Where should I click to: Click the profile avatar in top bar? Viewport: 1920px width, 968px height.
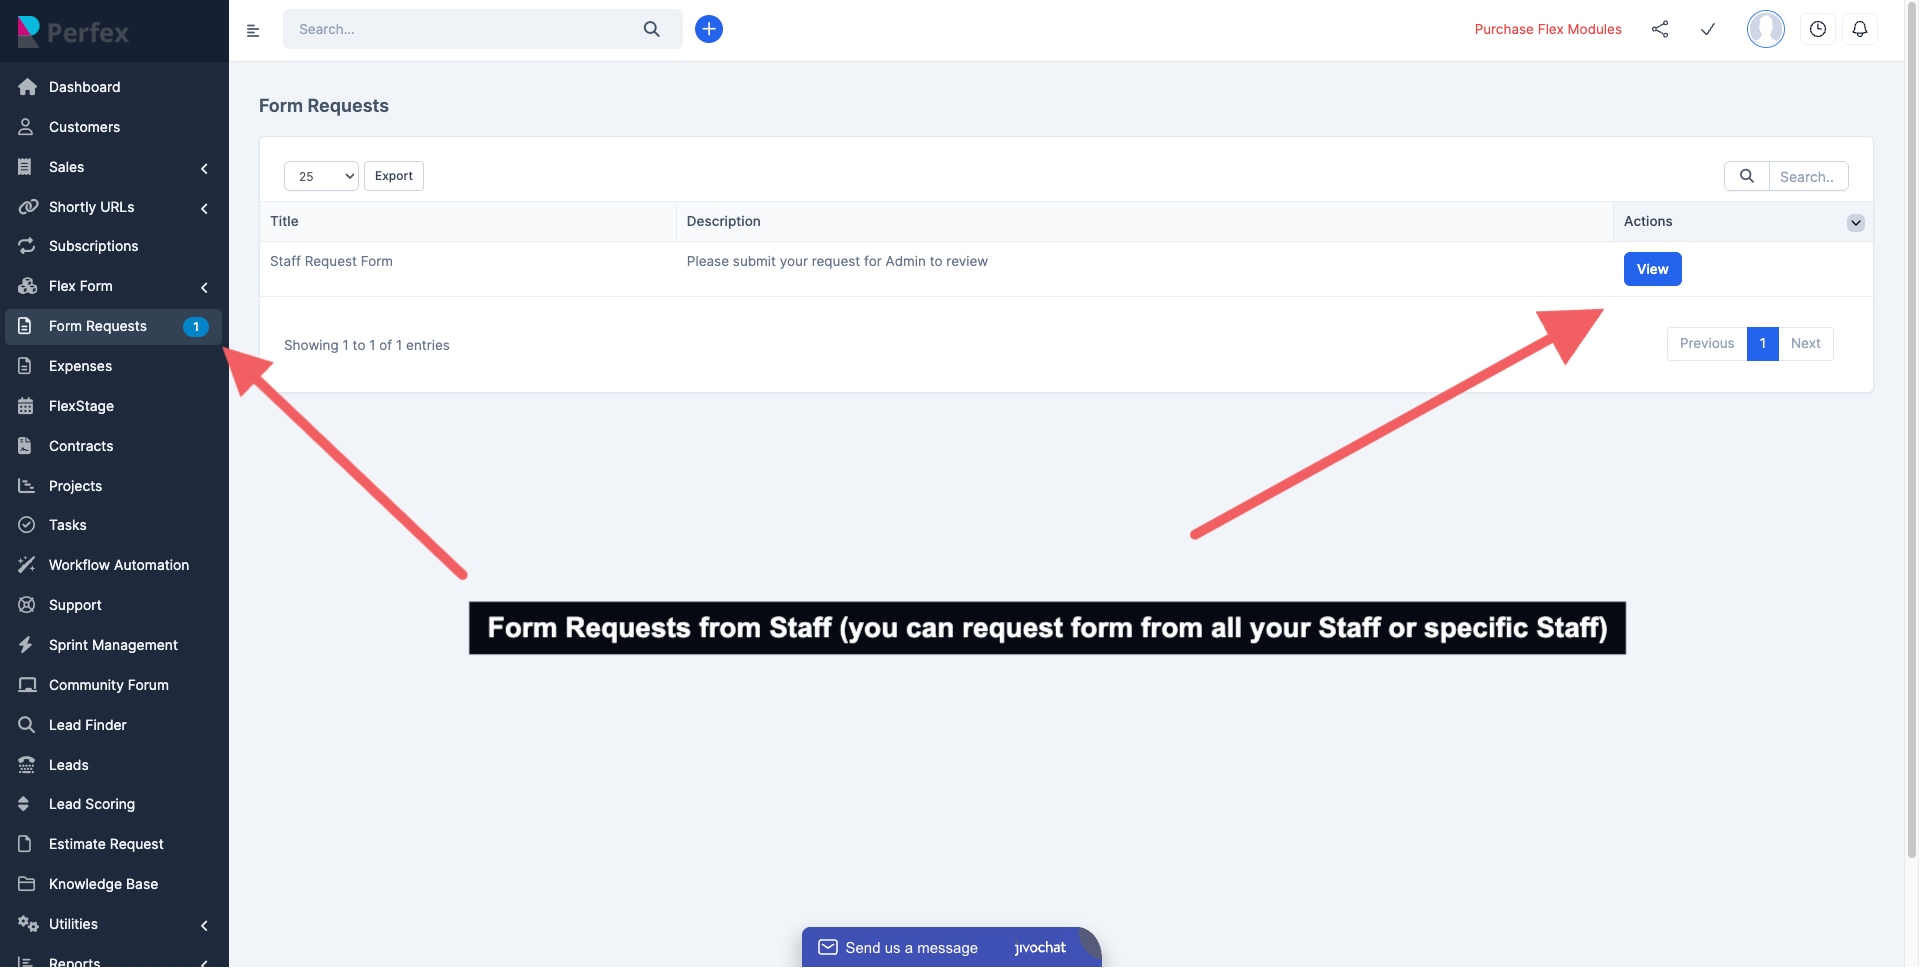click(x=1765, y=29)
